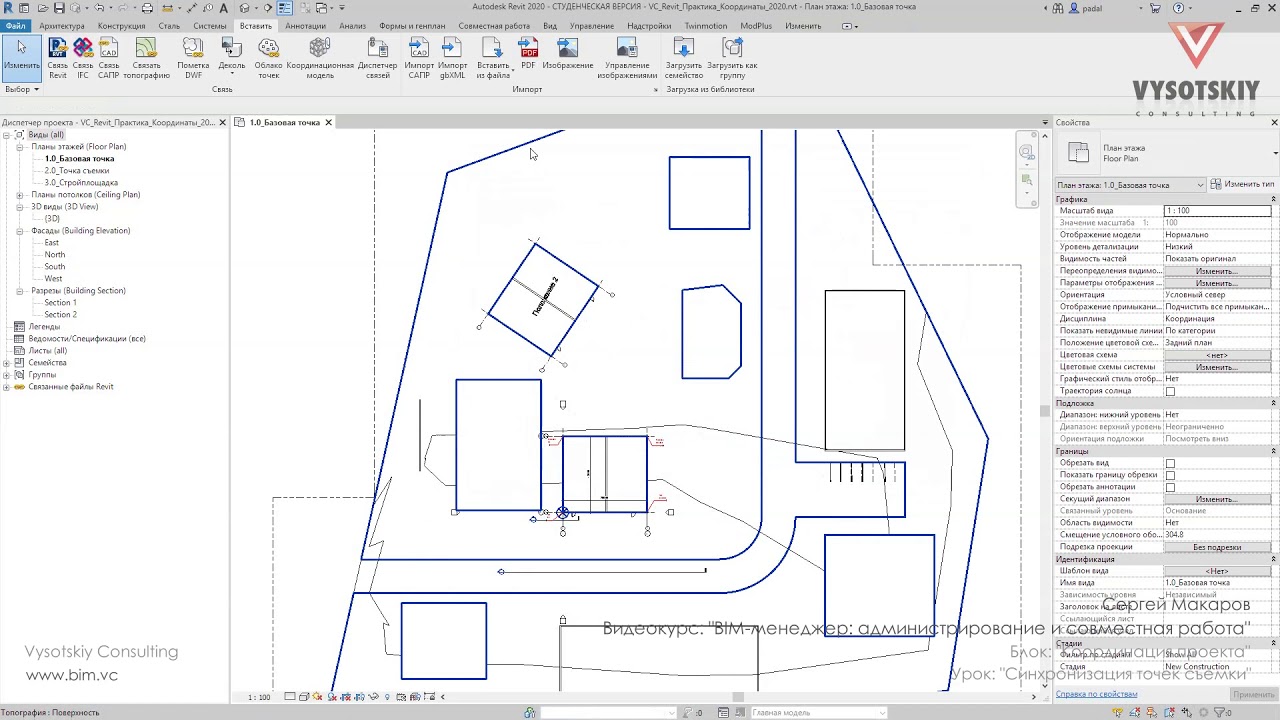Open the Файл menu
This screenshot has height=720, width=1280.
(x=15, y=26)
